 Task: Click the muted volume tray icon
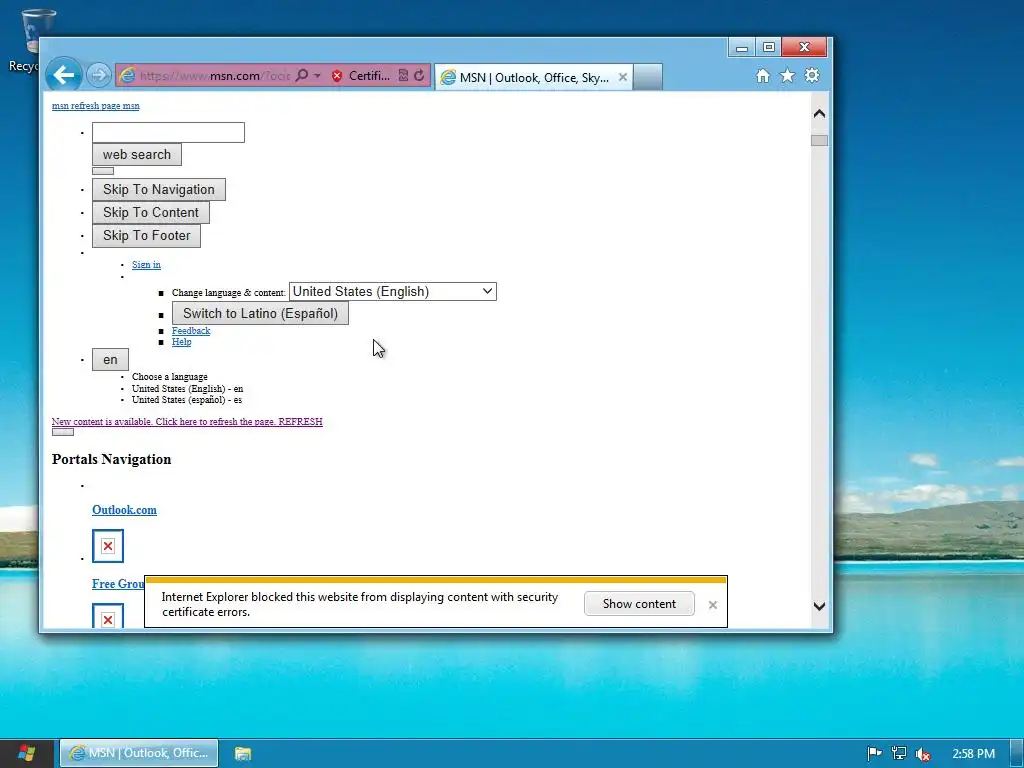tap(923, 754)
